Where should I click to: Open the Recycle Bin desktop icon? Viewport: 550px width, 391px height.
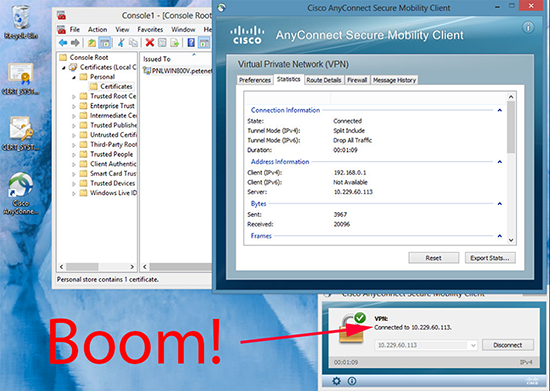tap(21, 22)
